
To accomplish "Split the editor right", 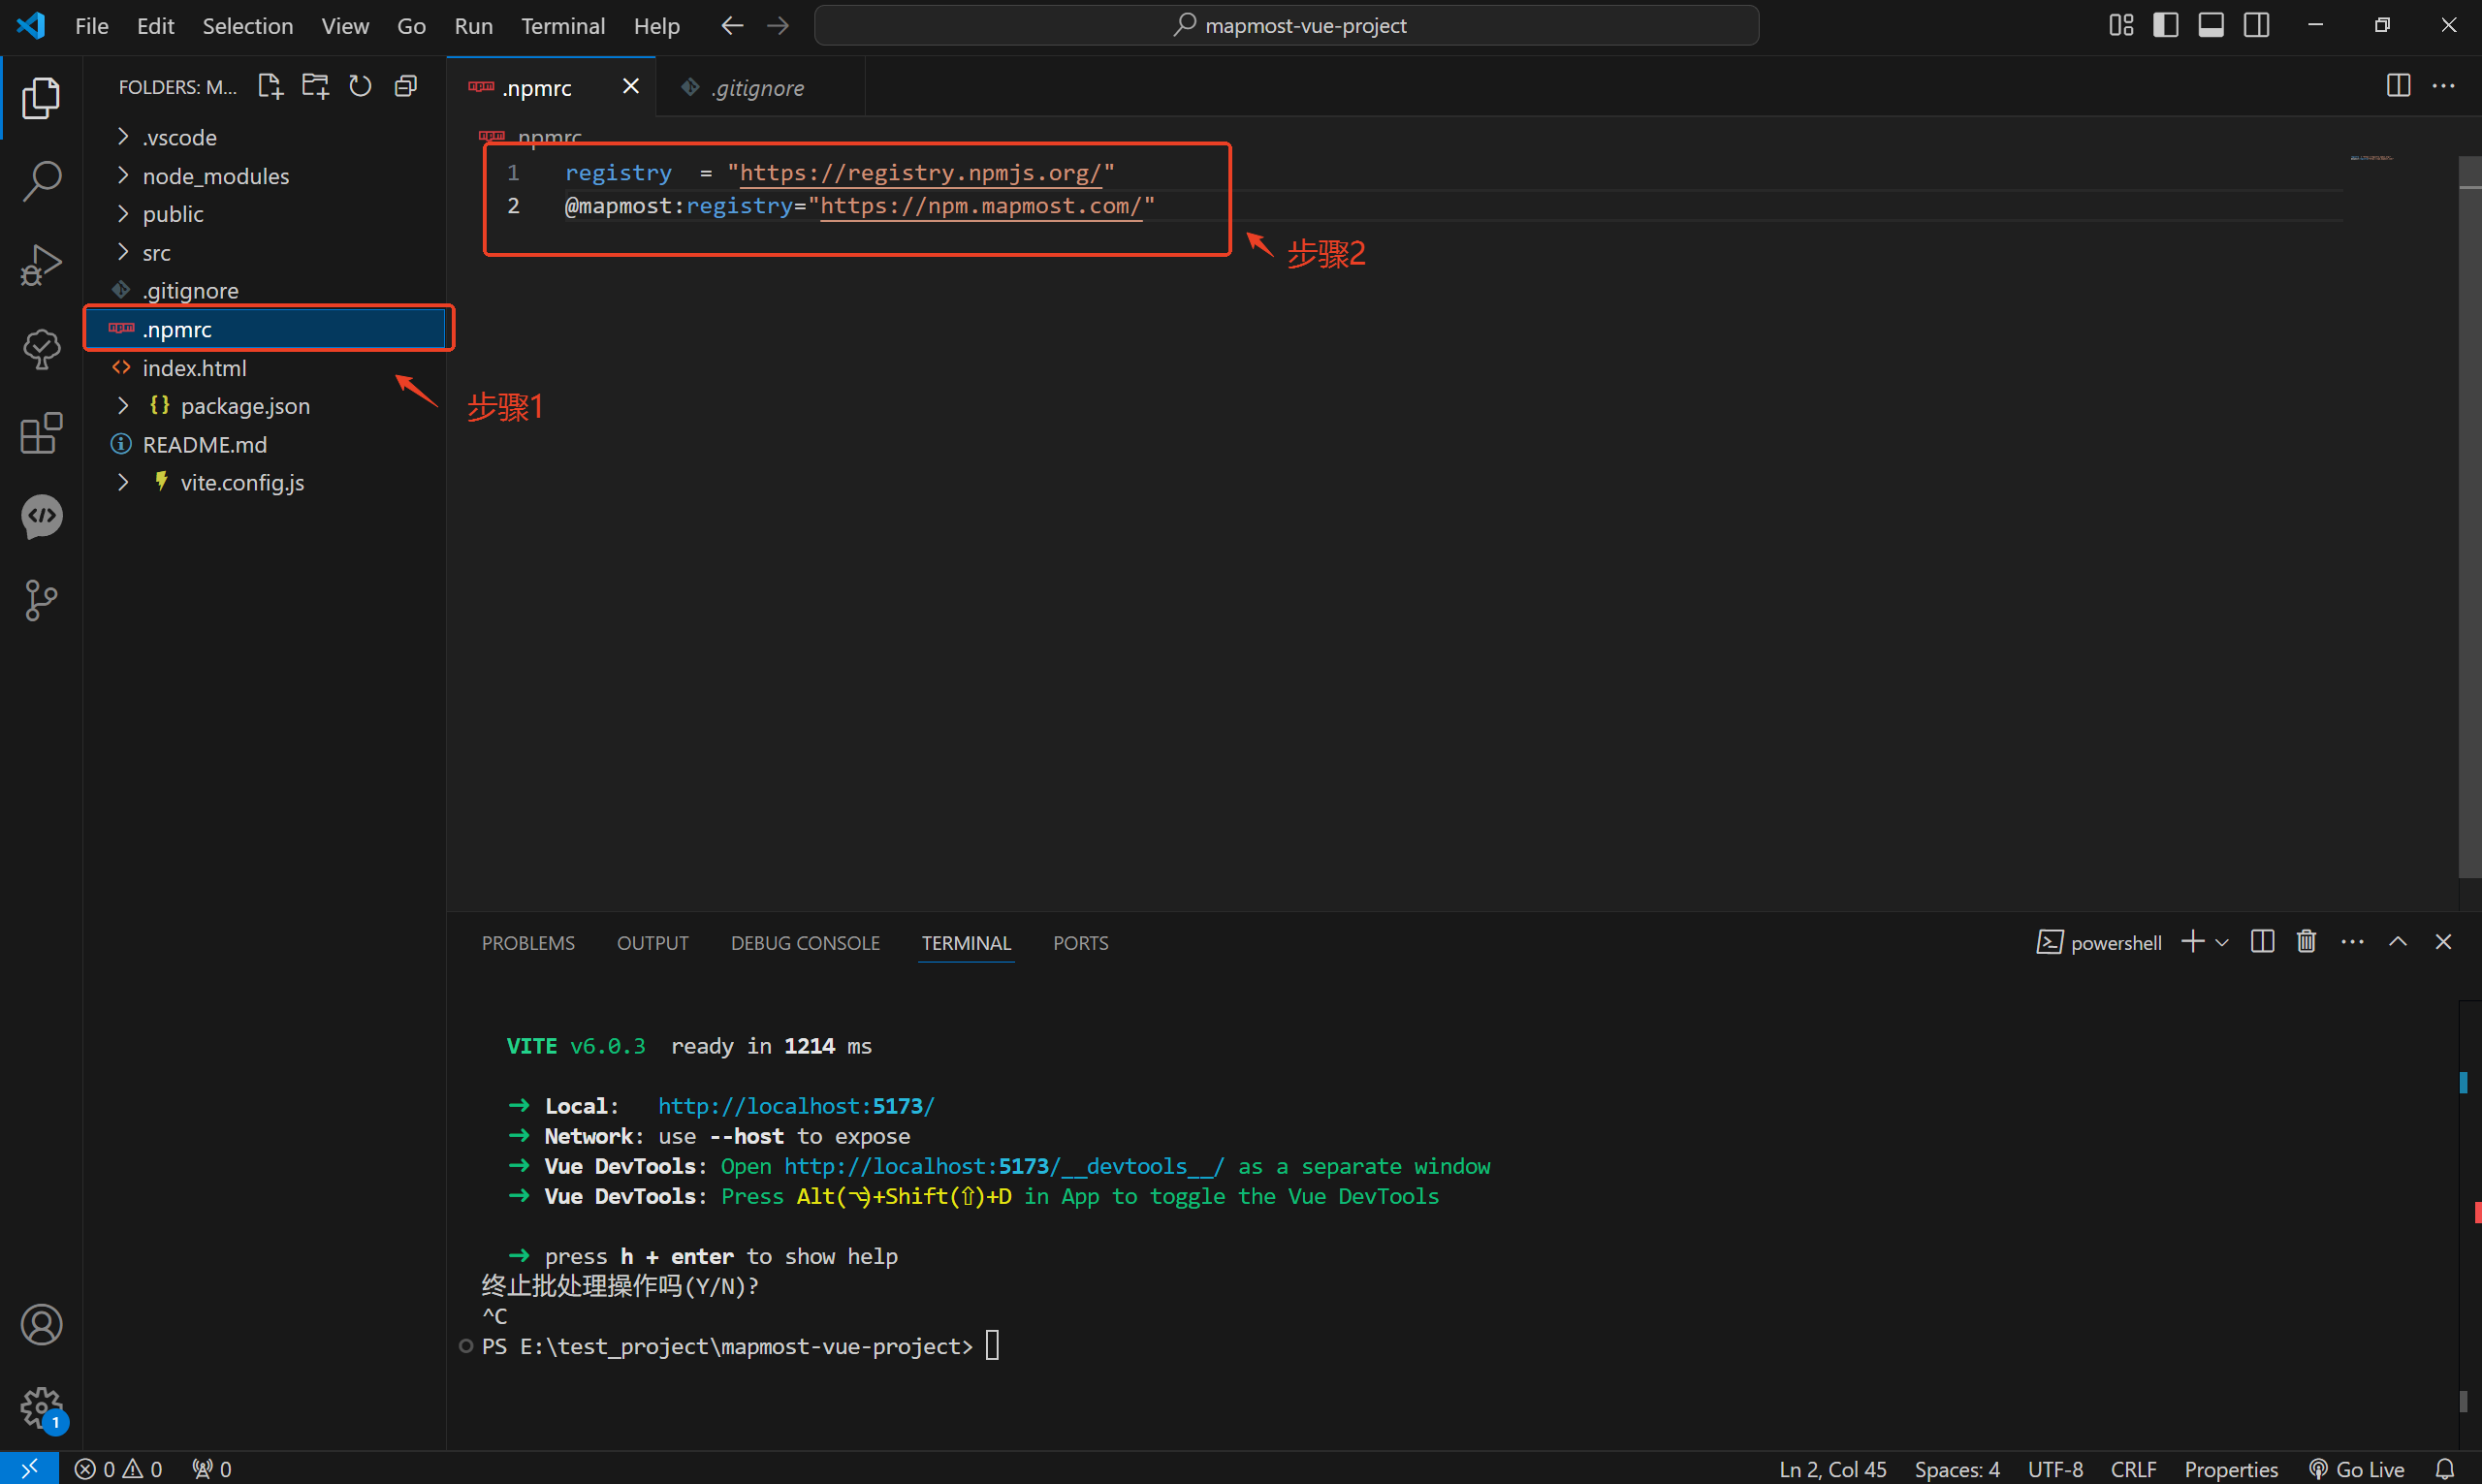I will [2398, 86].
